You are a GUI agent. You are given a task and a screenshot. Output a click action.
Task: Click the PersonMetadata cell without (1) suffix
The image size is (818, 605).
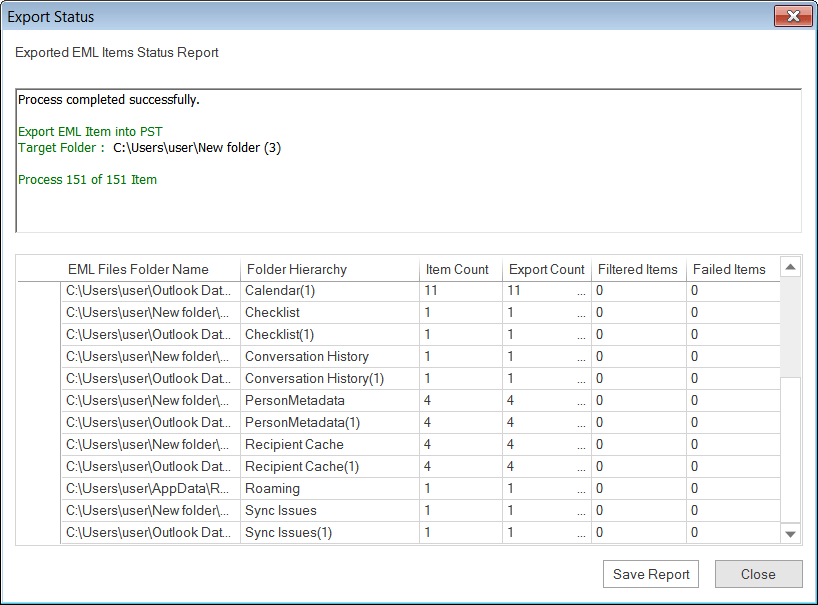[x=330, y=401]
